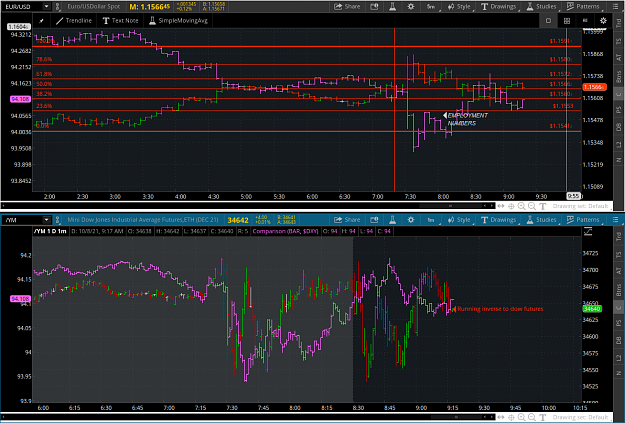625x423 pixels.
Task: Click the link icon beside EUR/USD symbol
Action: point(57,6)
